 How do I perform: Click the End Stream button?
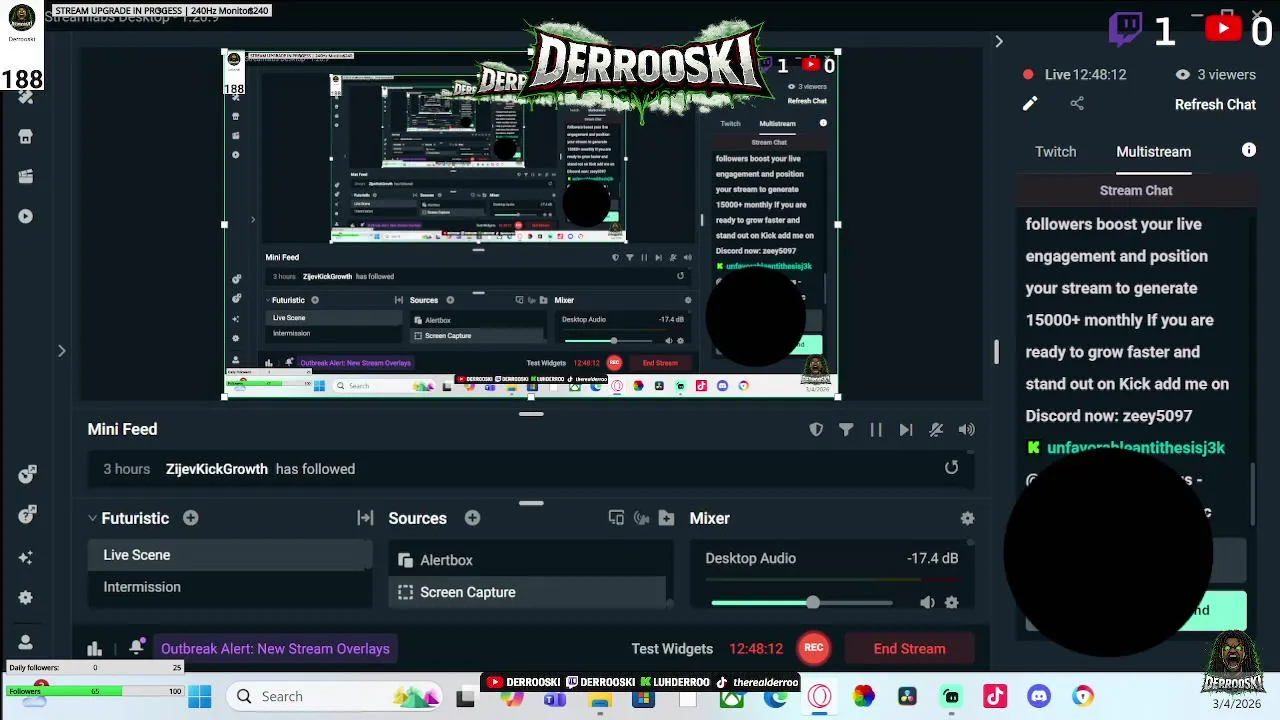tap(909, 649)
